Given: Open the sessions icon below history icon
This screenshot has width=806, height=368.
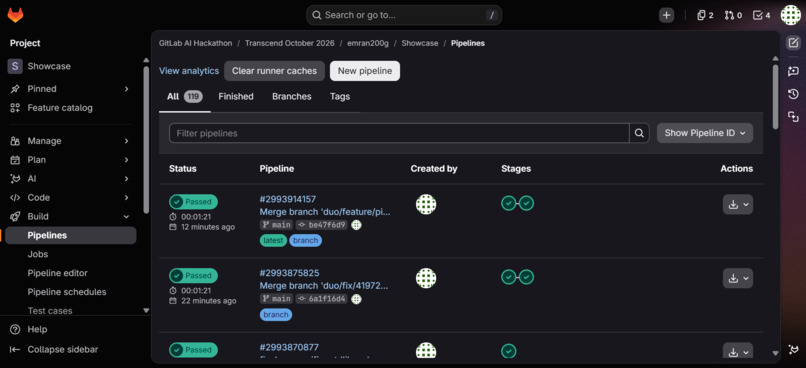Looking at the screenshot, I should (793, 117).
